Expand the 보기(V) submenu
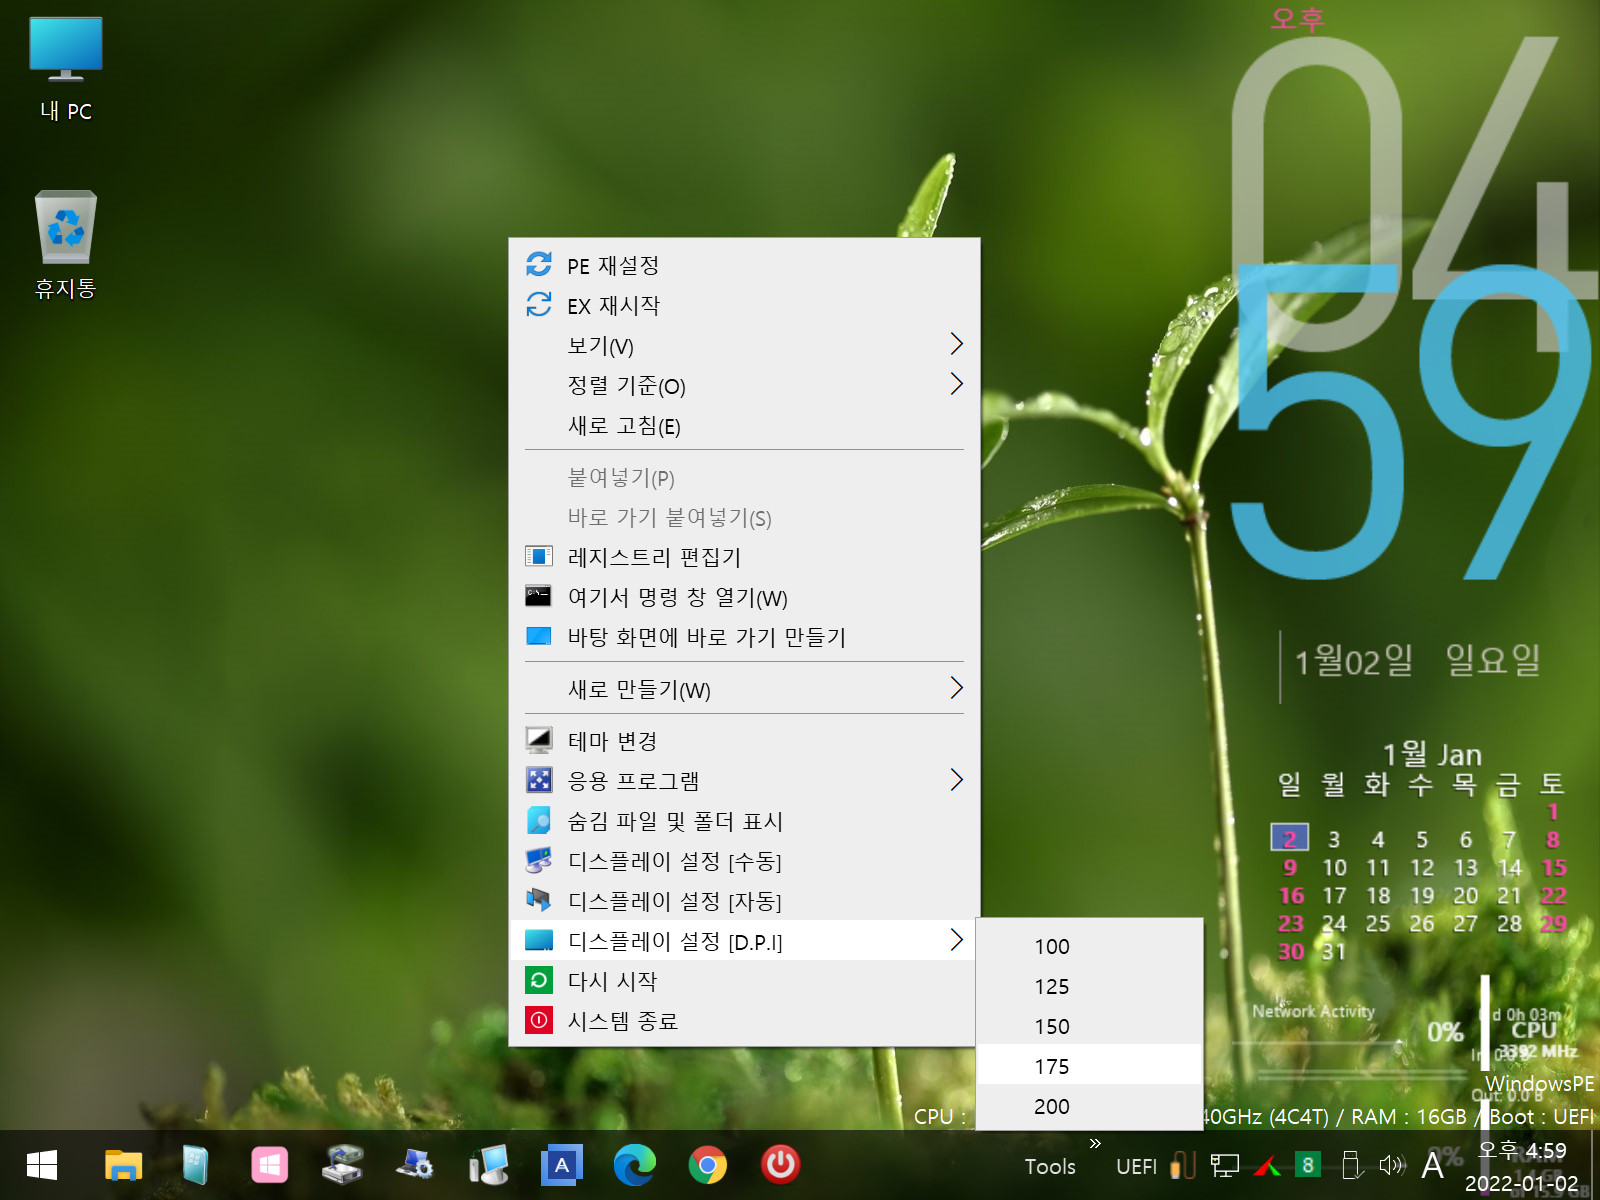Image resolution: width=1600 pixels, height=1200 pixels. pyautogui.click(x=744, y=345)
